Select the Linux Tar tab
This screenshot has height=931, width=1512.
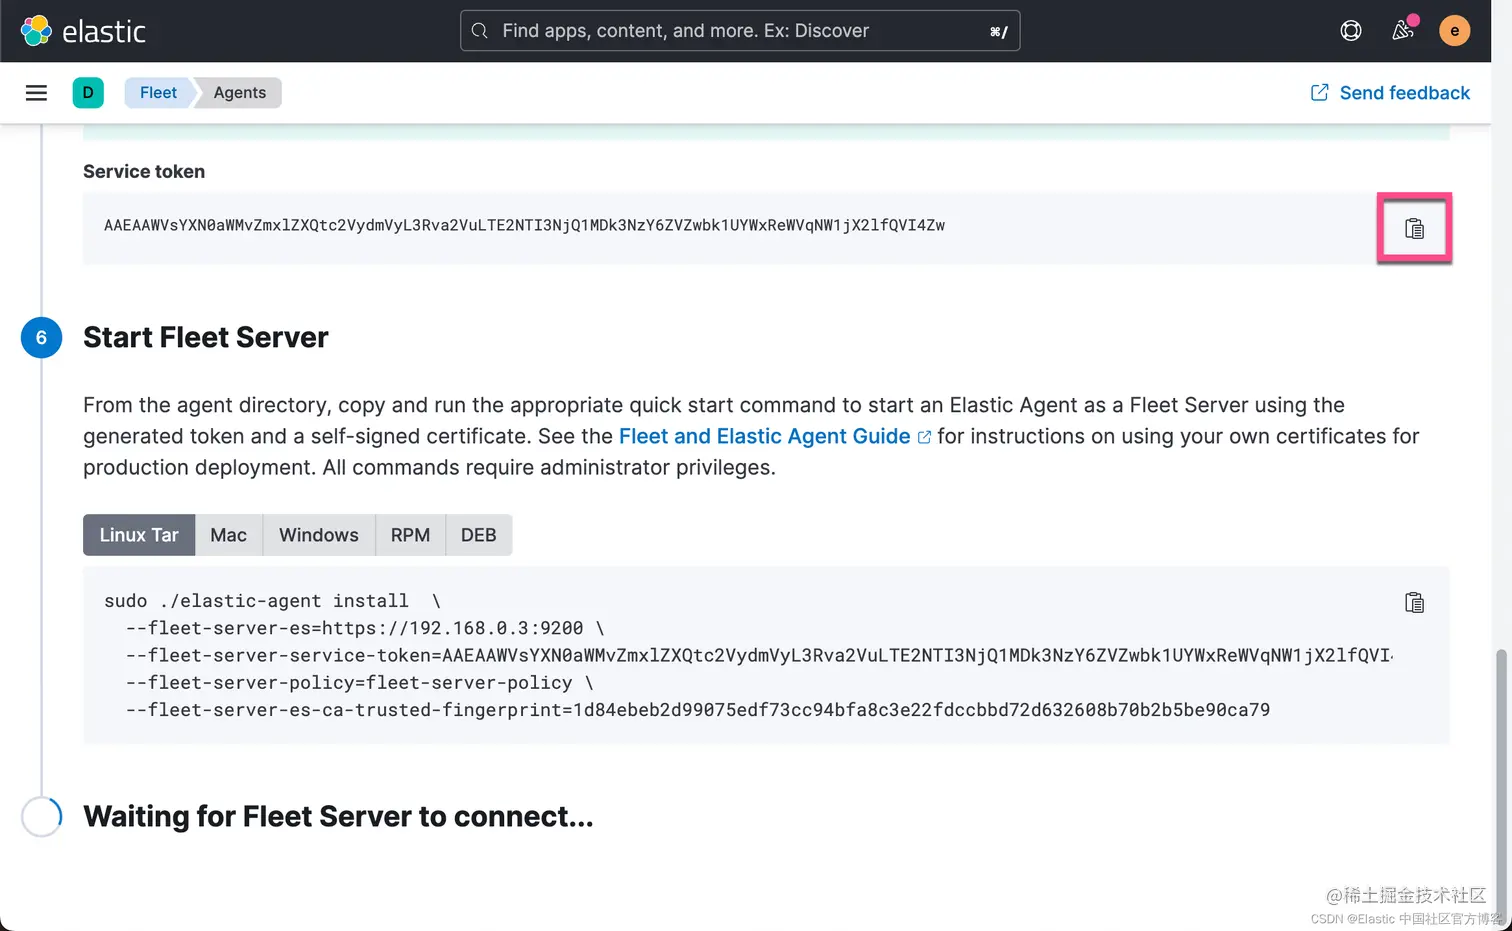[139, 535]
